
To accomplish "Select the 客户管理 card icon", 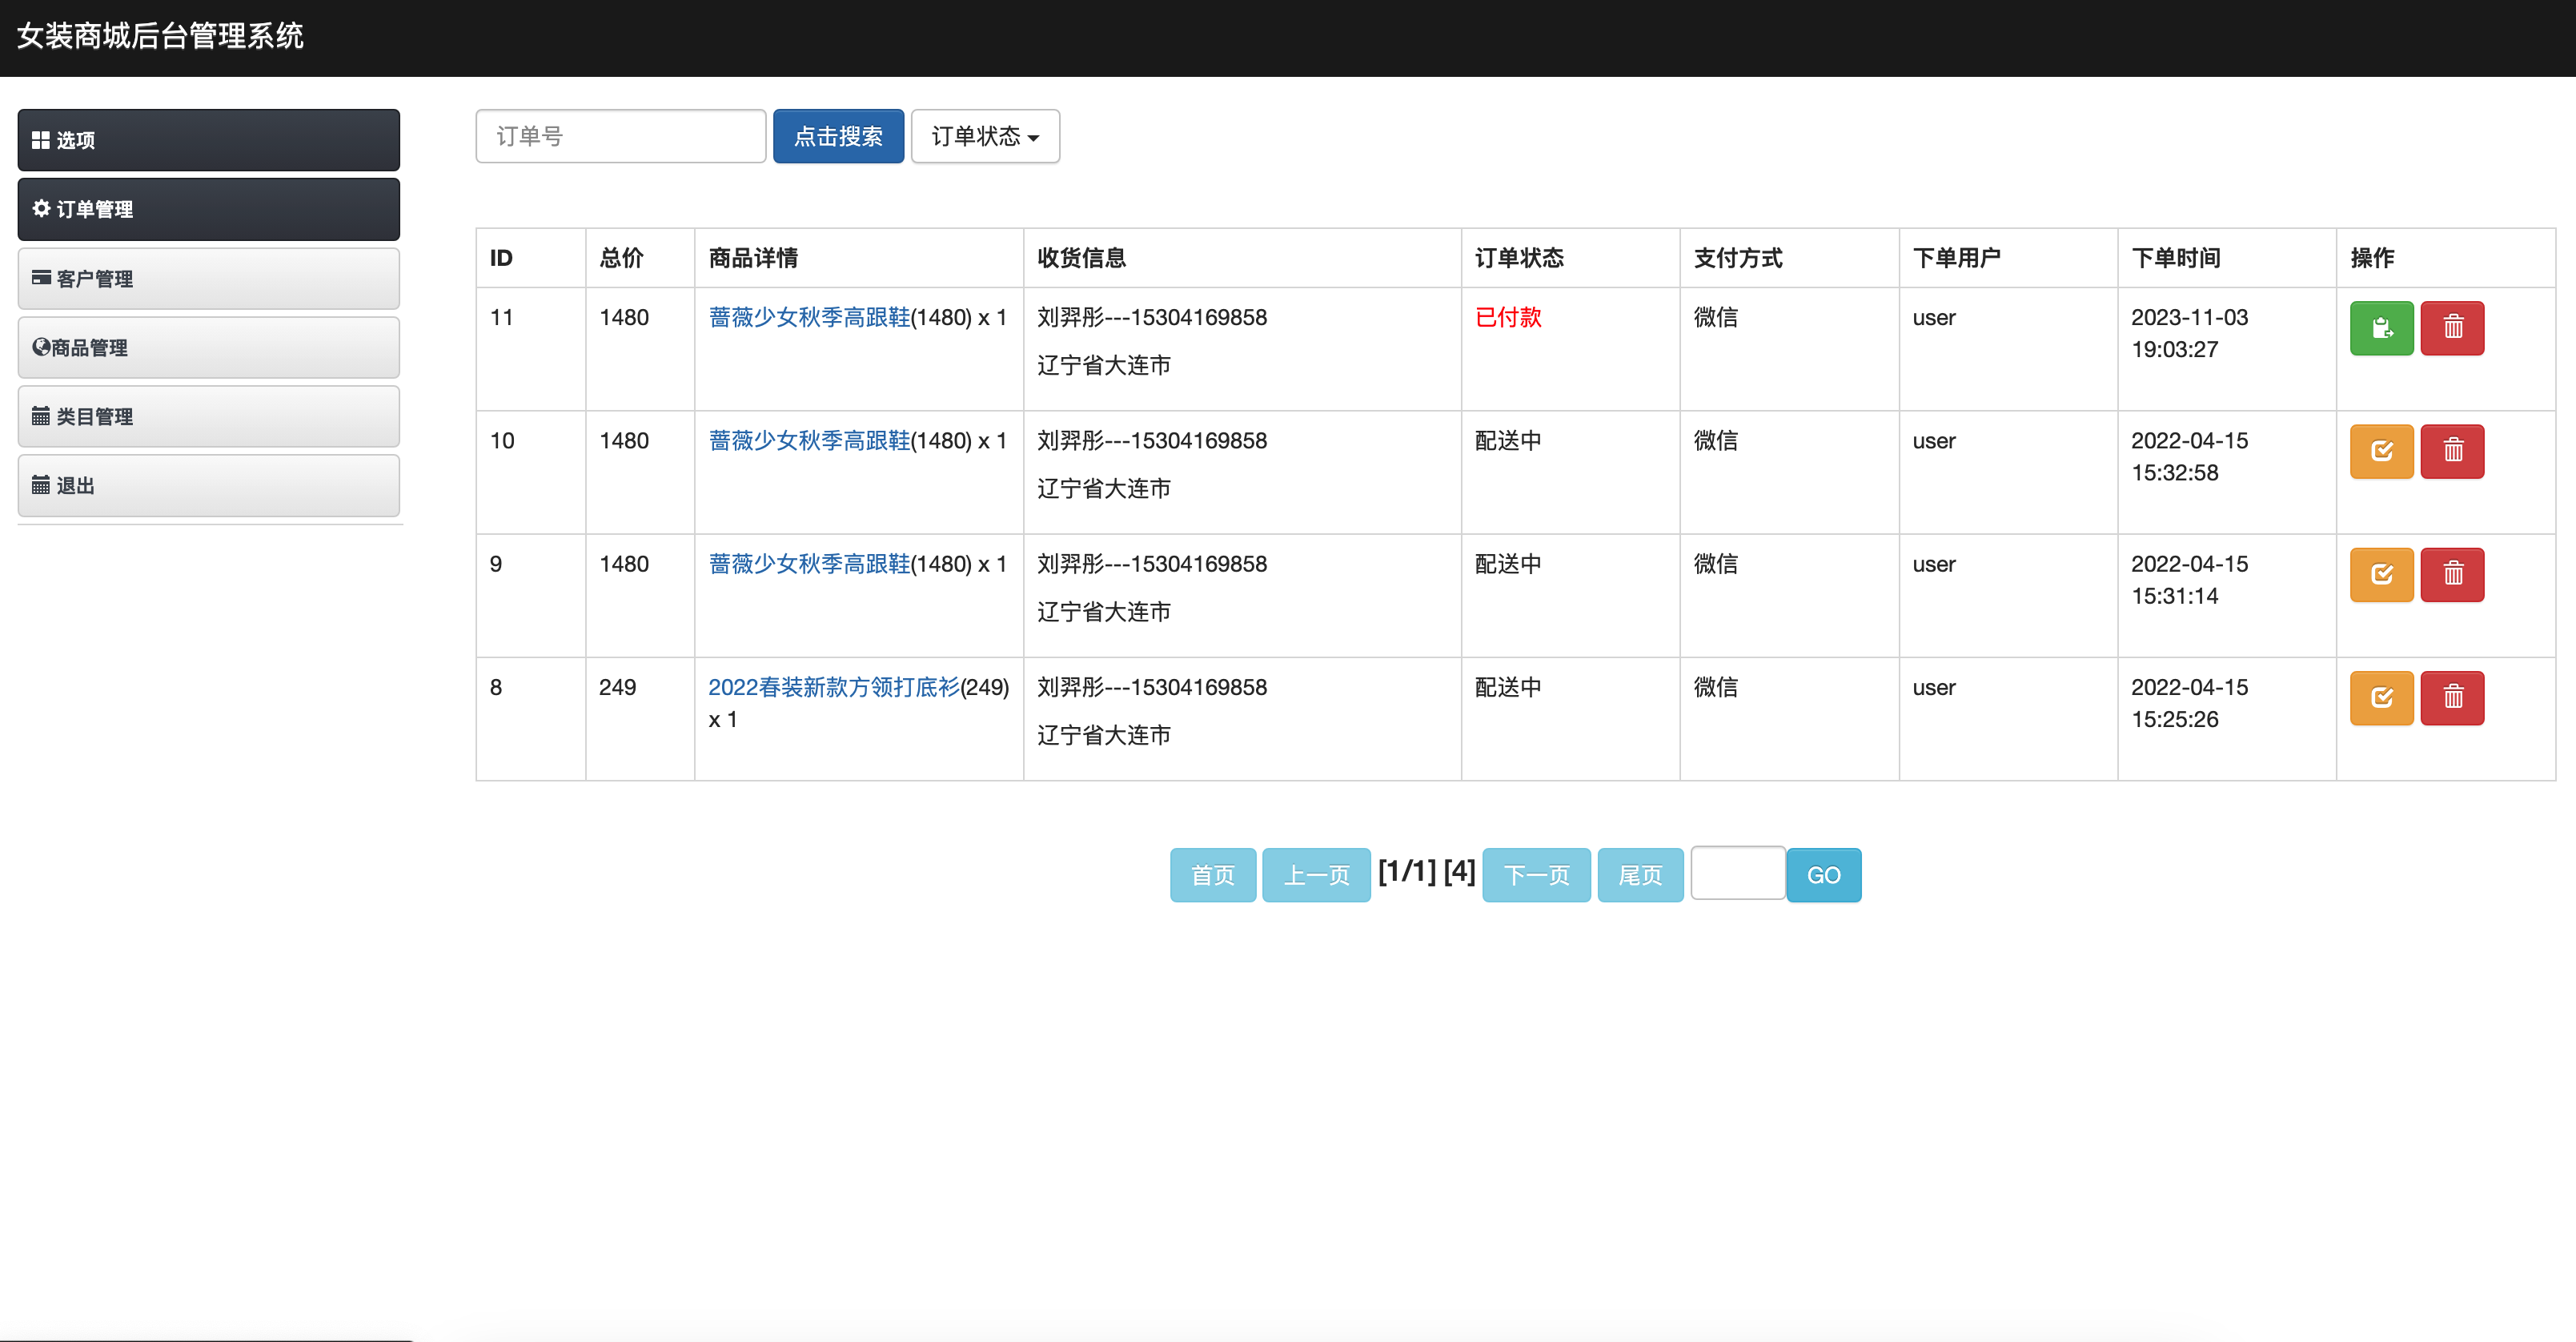I will [41, 278].
